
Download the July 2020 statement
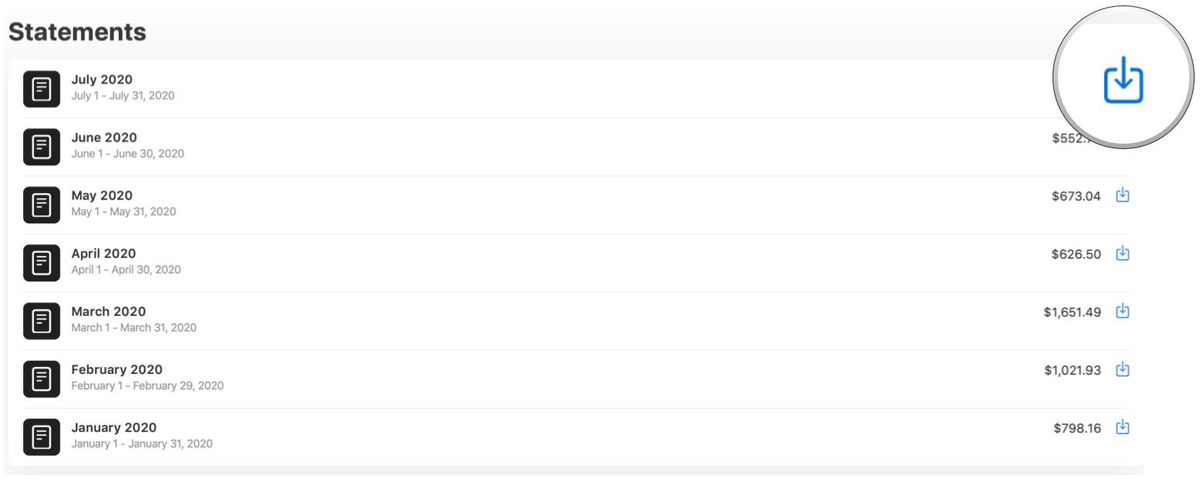point(1123,79)
